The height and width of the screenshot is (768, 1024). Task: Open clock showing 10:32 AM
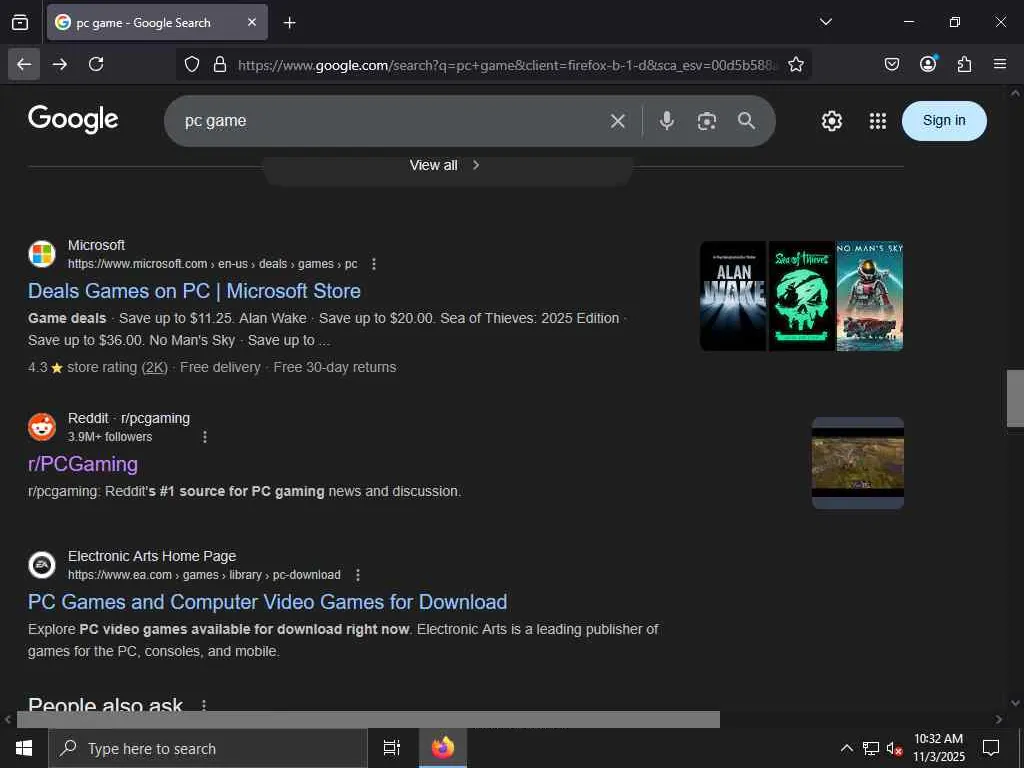click(938, 748)
